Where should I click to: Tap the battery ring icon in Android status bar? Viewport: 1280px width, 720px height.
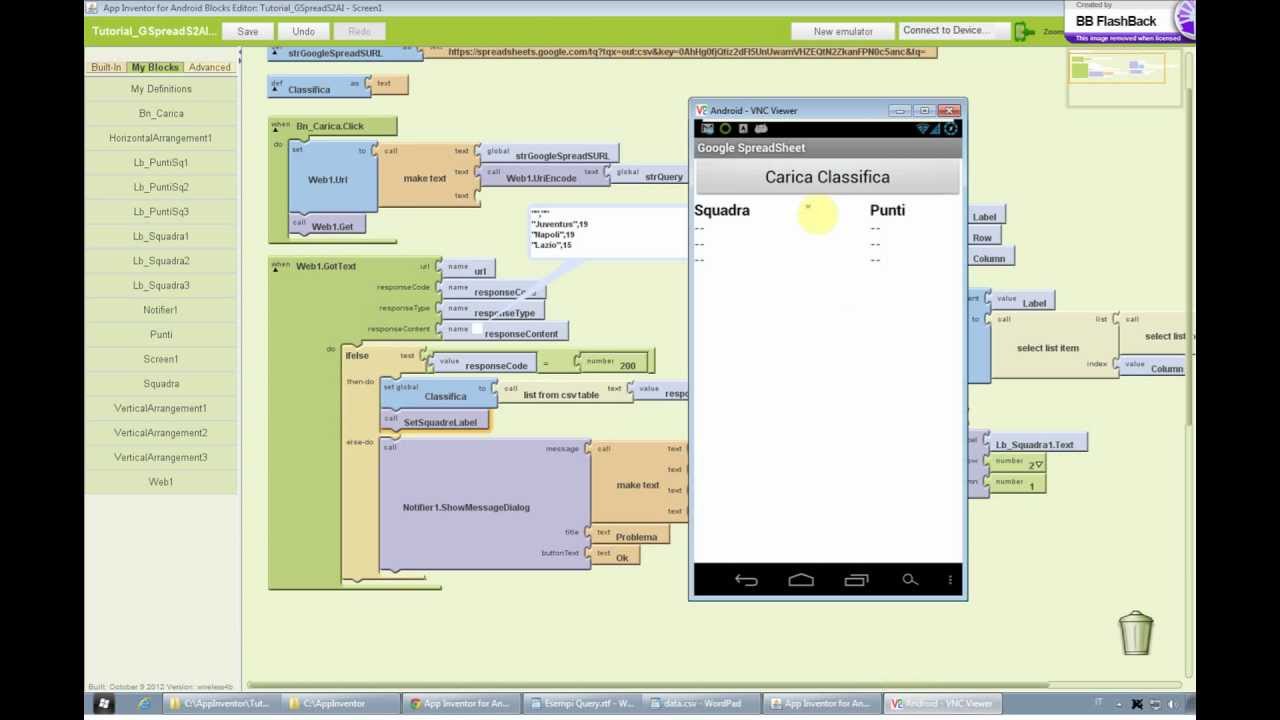950,129
